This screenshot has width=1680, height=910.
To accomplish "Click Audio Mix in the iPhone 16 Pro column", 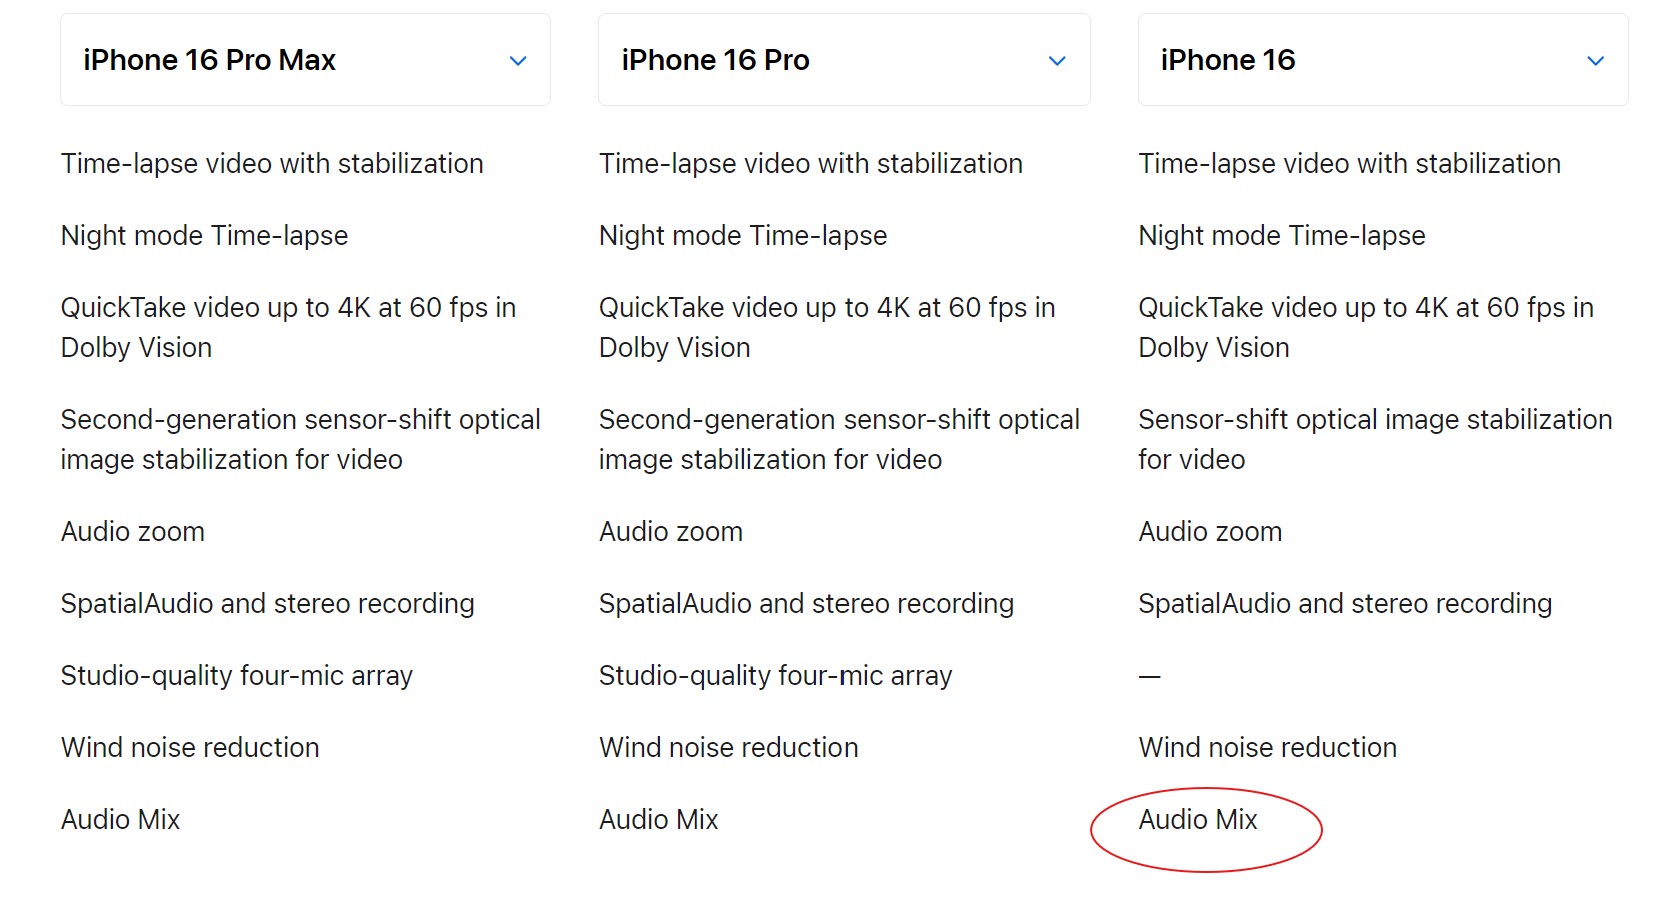I will click(x=659, y=820).
